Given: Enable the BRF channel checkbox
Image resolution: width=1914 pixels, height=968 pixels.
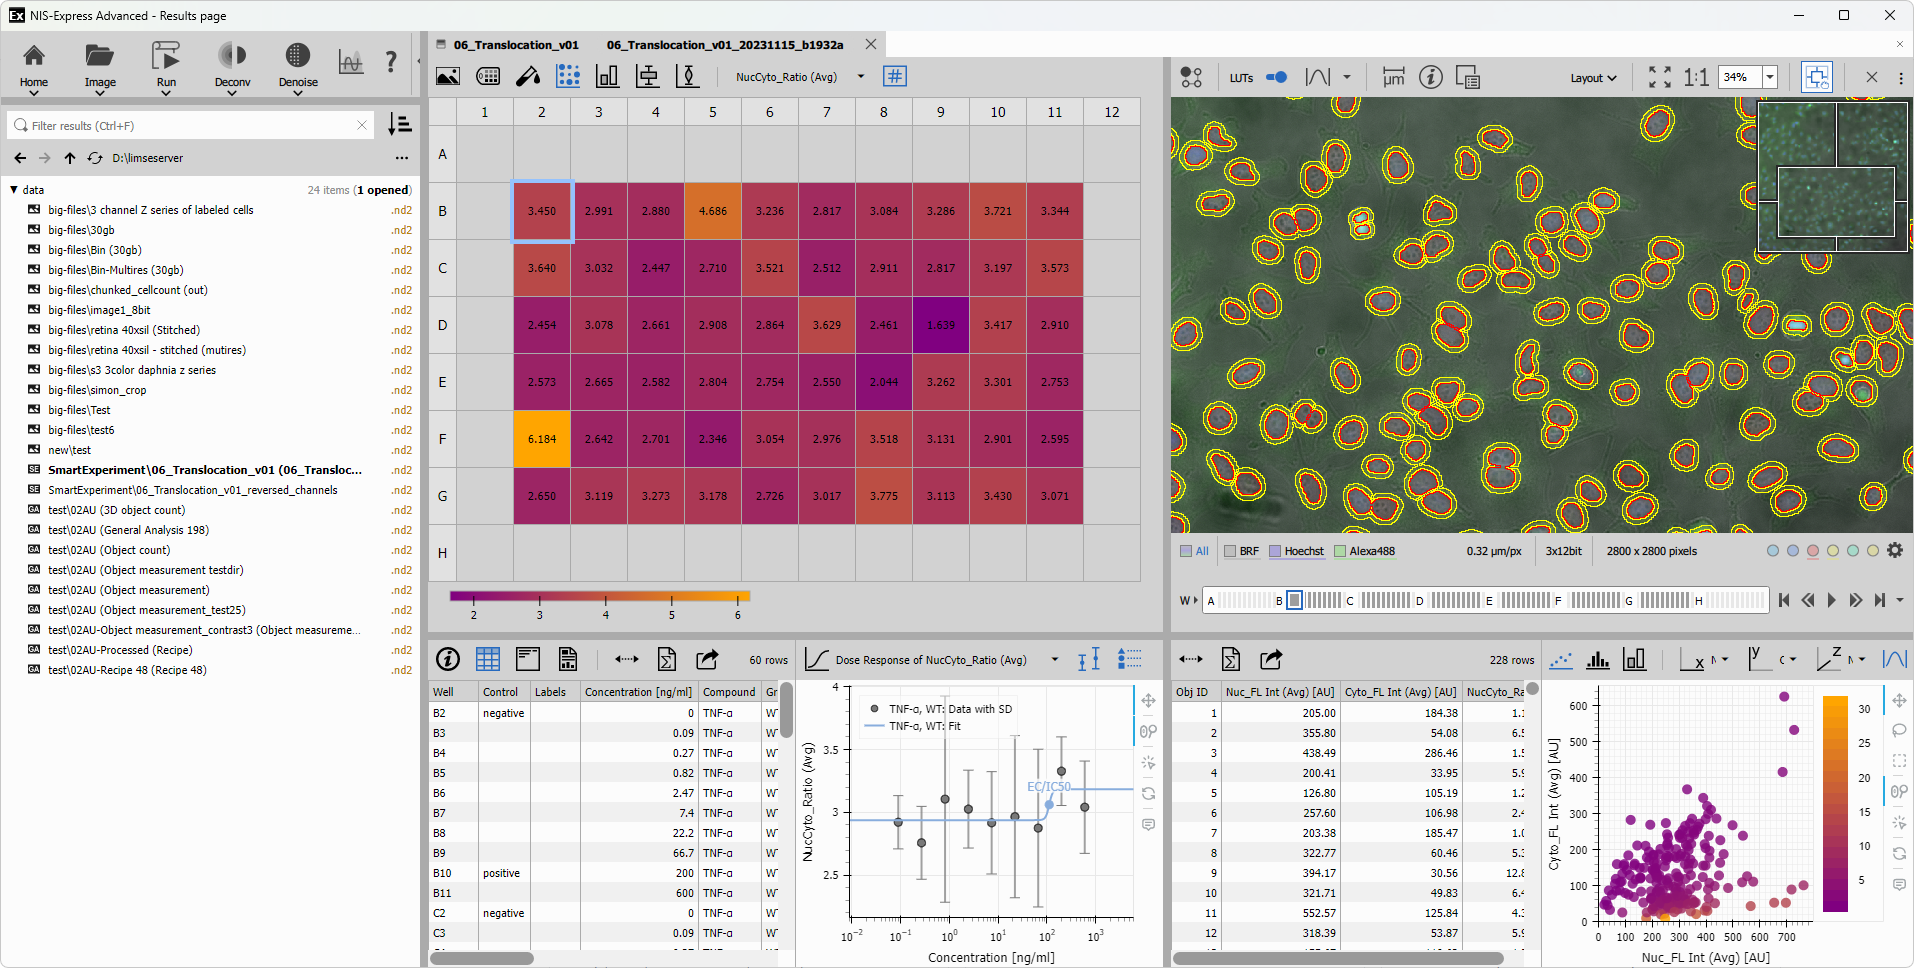Looking at the screenshot, I should pos(1230,551).
